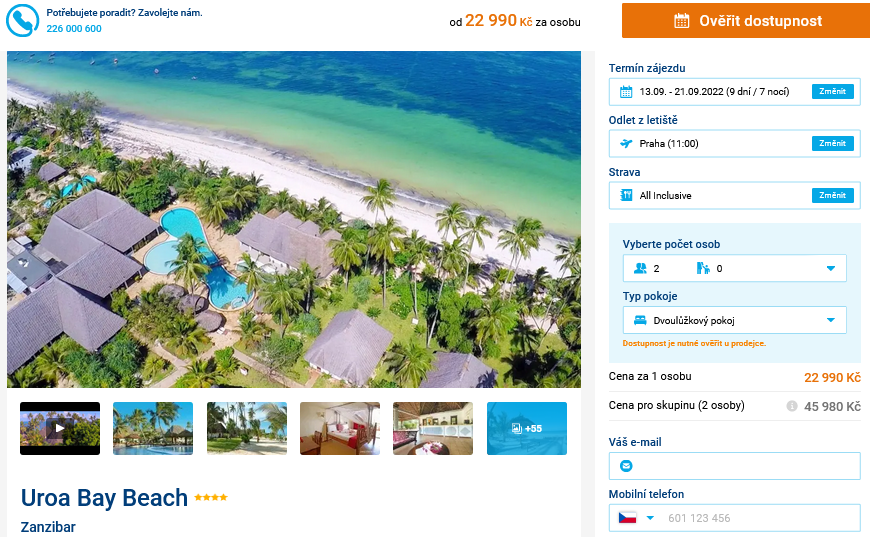This screenshot has width=870, height=537.
Task: Click the orange Ověřit dostupnost button
Action: tap(746, 21)
